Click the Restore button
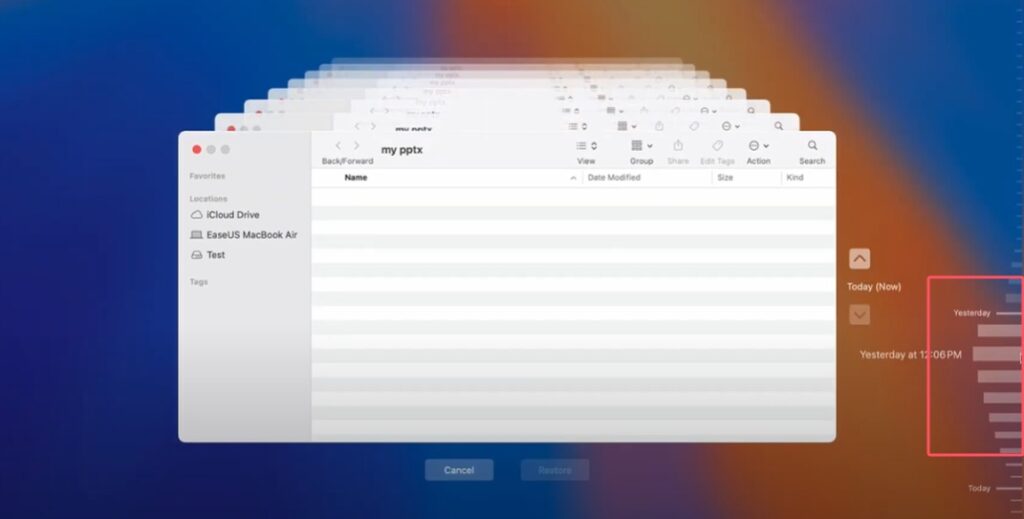1024x519 pixels. (555, 470)
